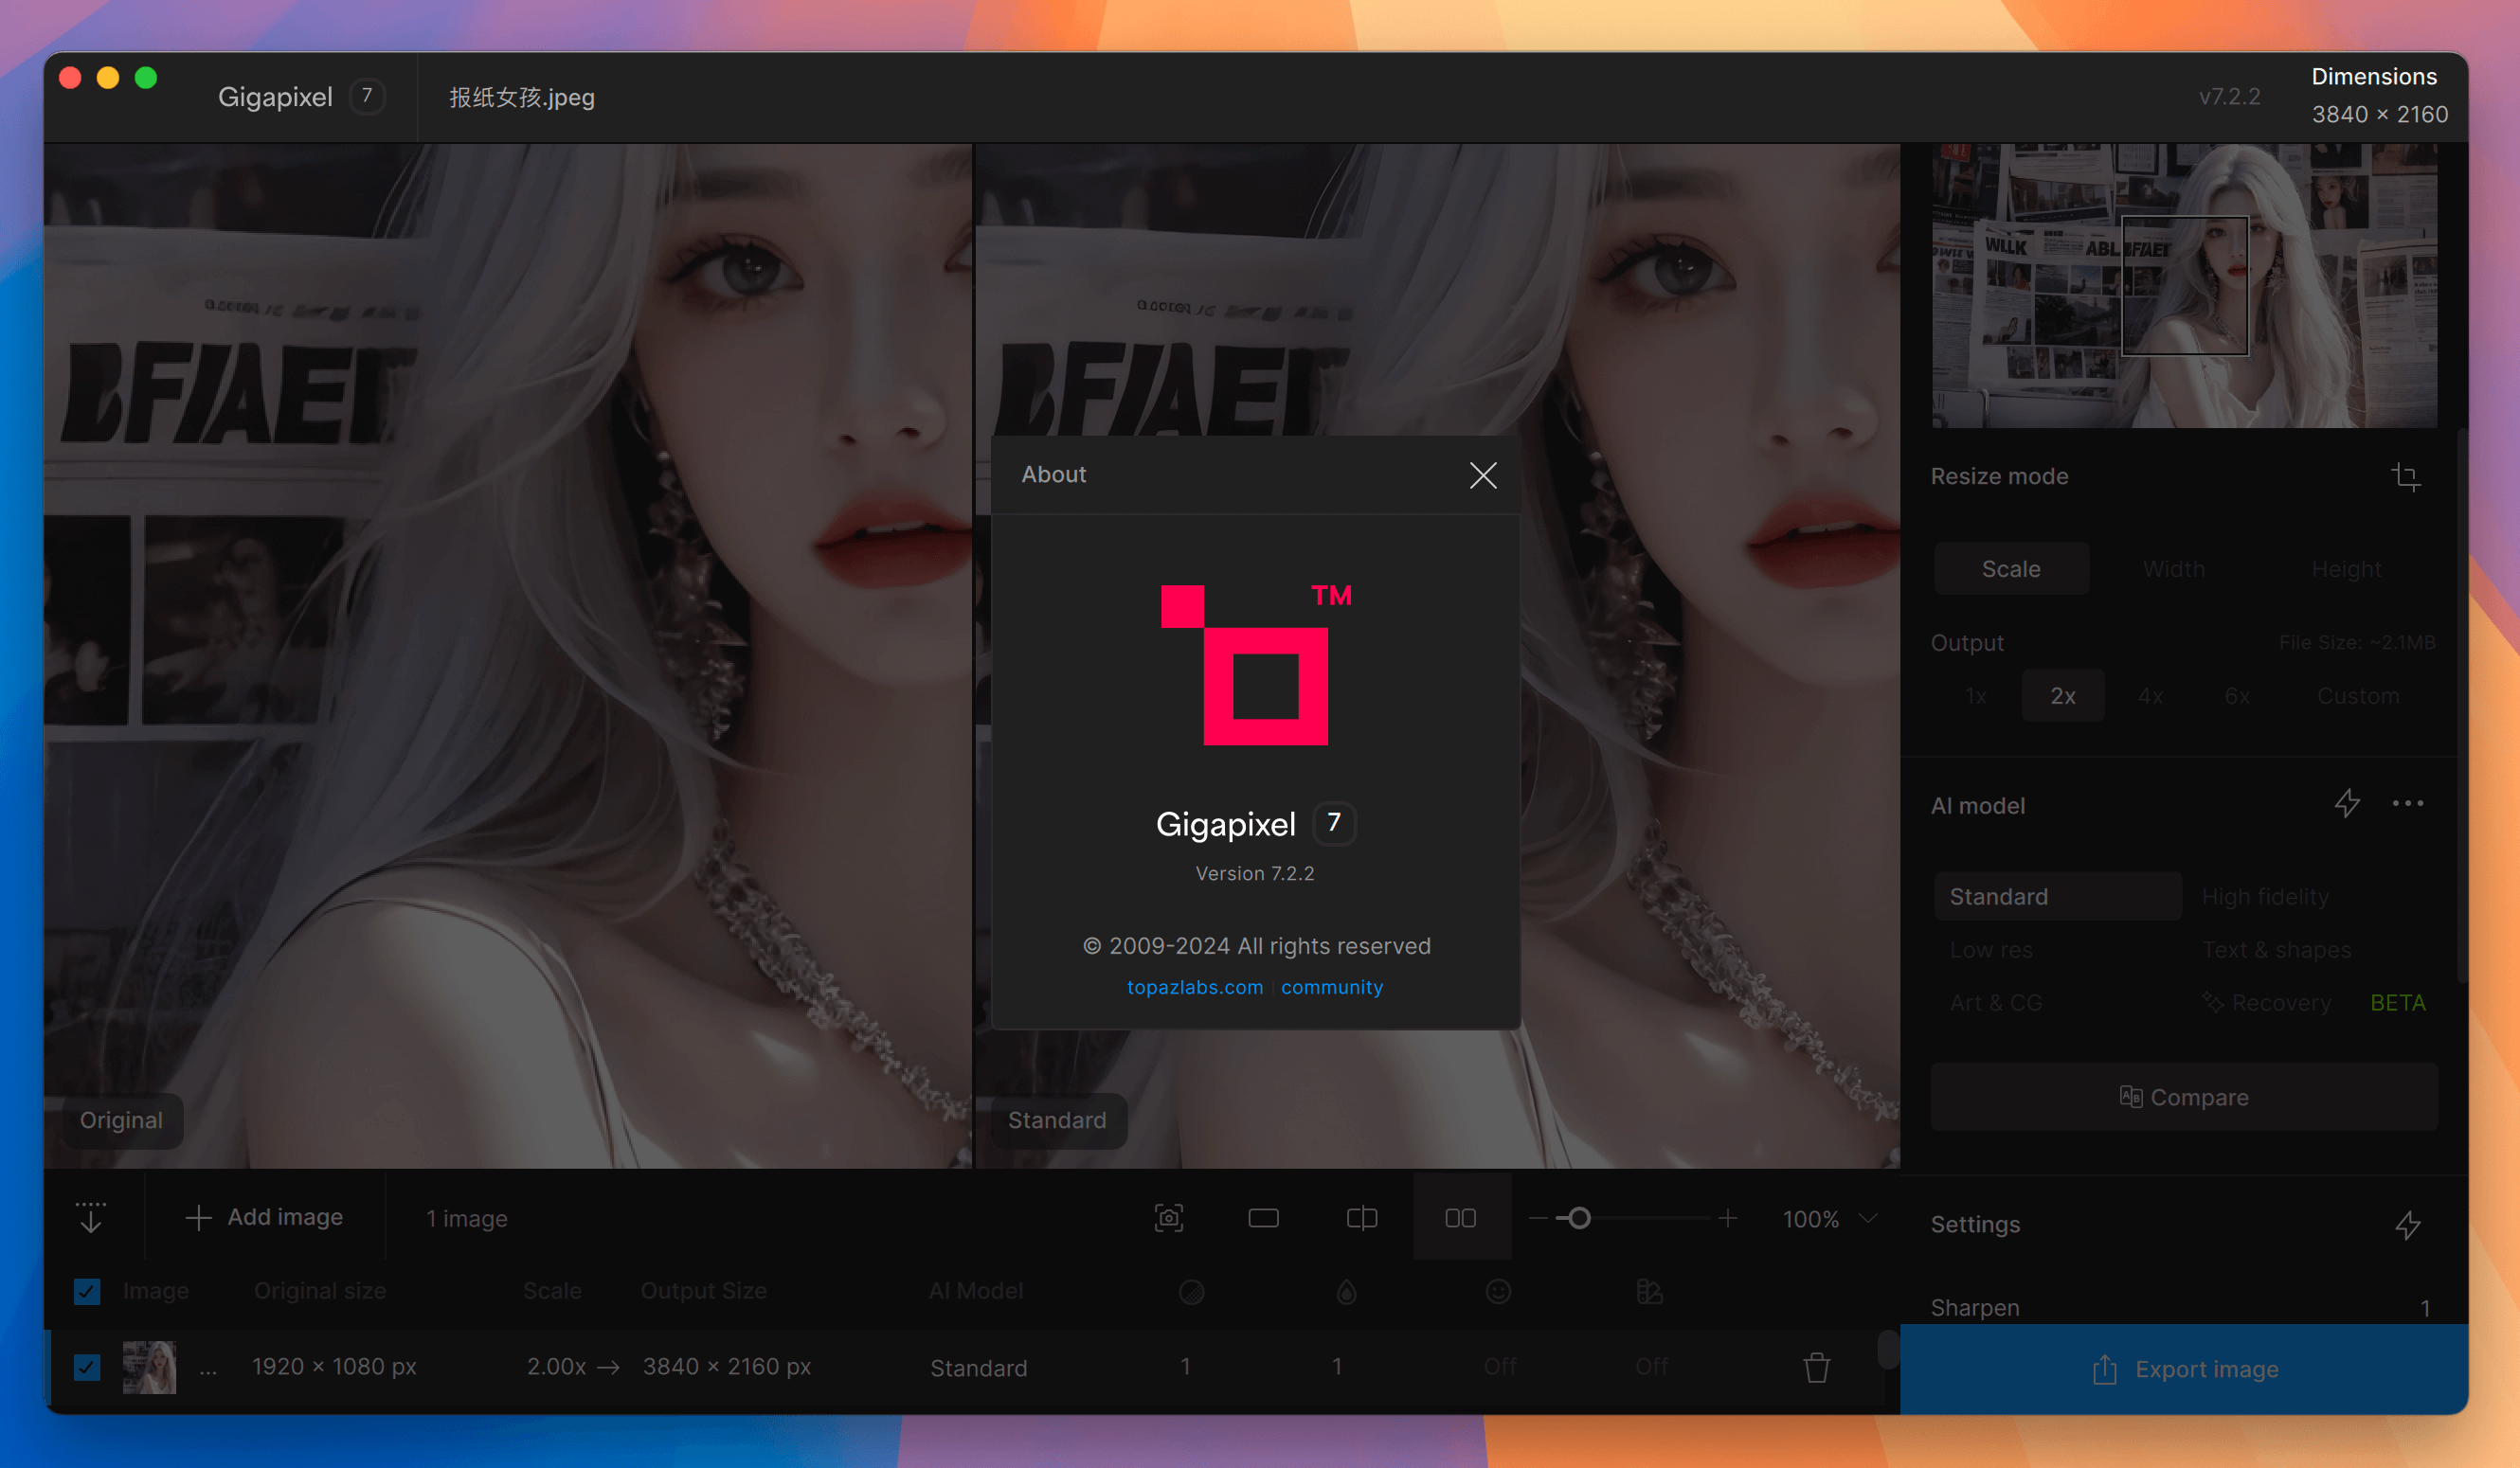Screen dimensions: 2520x1468
Task: Click the right panel scrollbar
Action: 2461,705
